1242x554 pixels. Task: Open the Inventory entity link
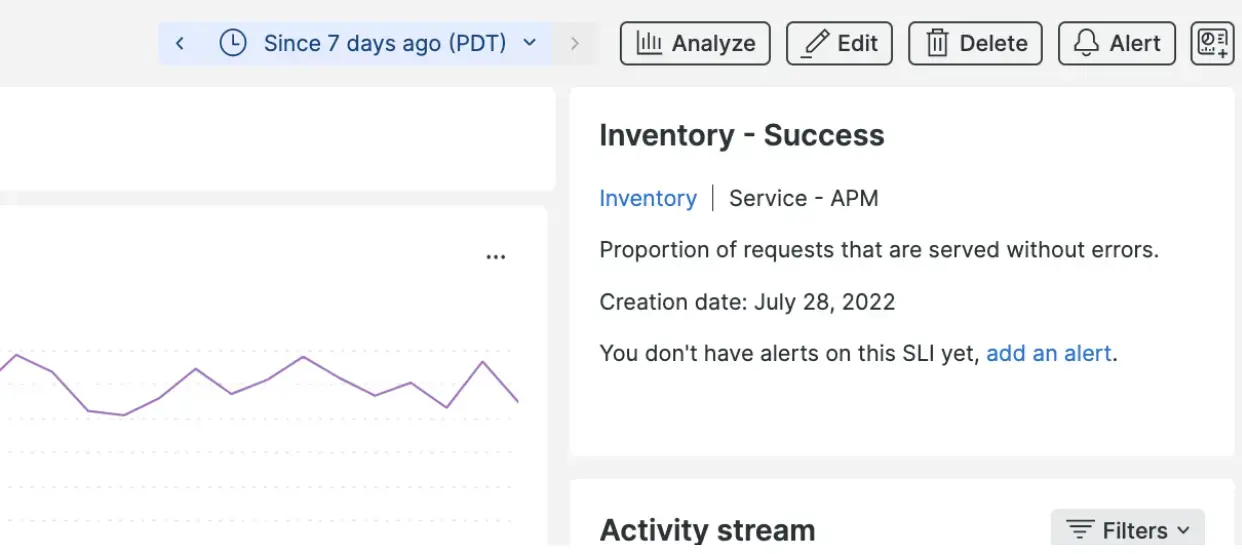[x=647, y=198]
